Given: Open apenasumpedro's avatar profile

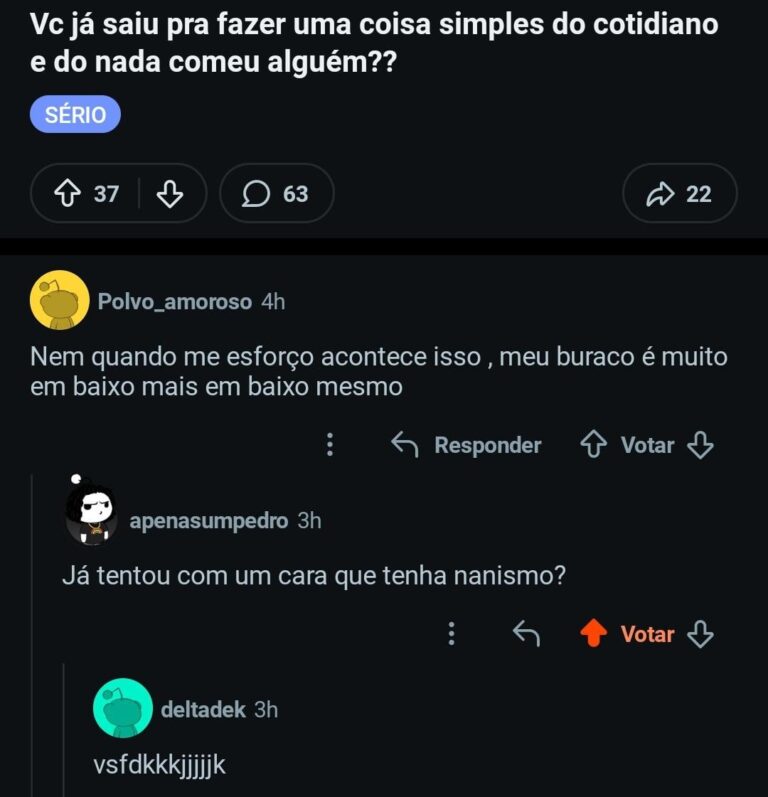Looking at the screenshot, I should [92, 515].
